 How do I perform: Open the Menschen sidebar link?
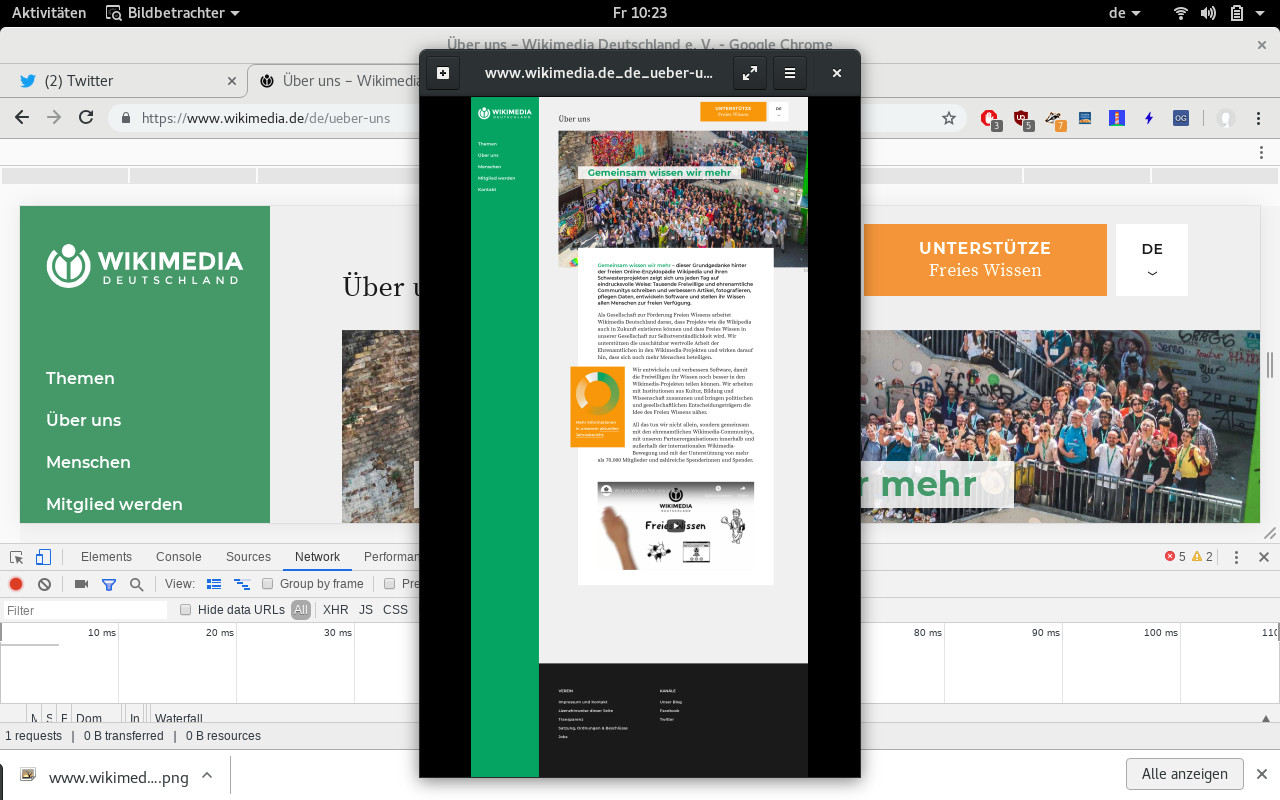(x=88, y=462)
